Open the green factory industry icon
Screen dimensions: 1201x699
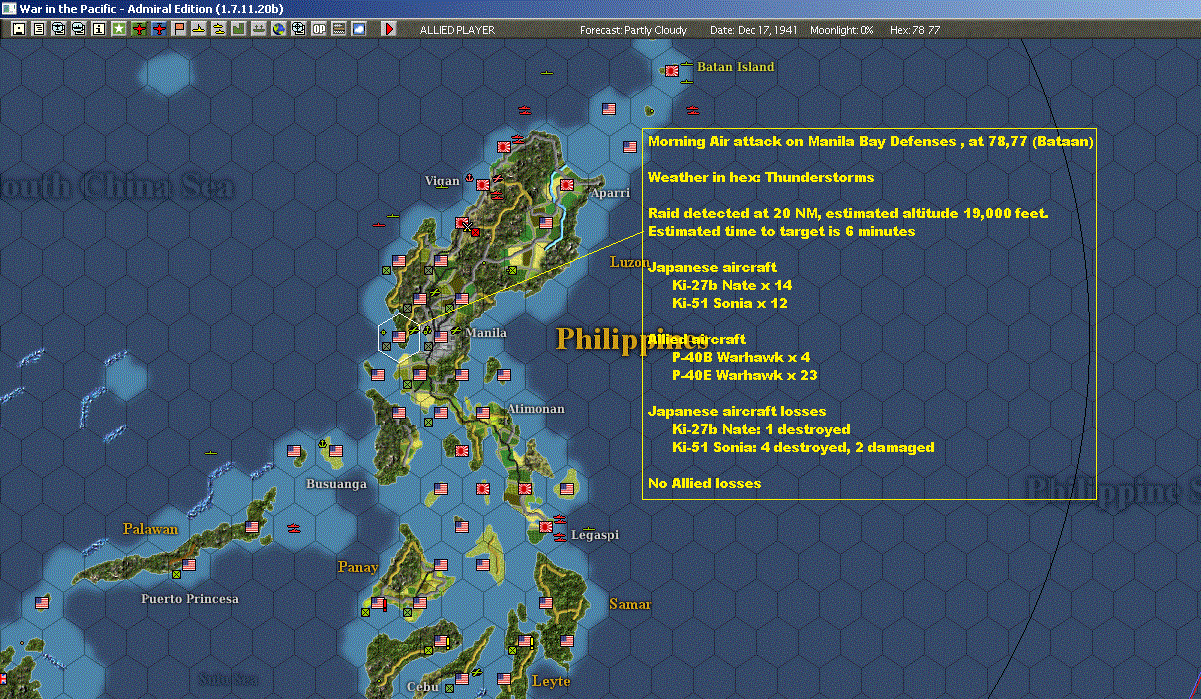tap(238, 29)
